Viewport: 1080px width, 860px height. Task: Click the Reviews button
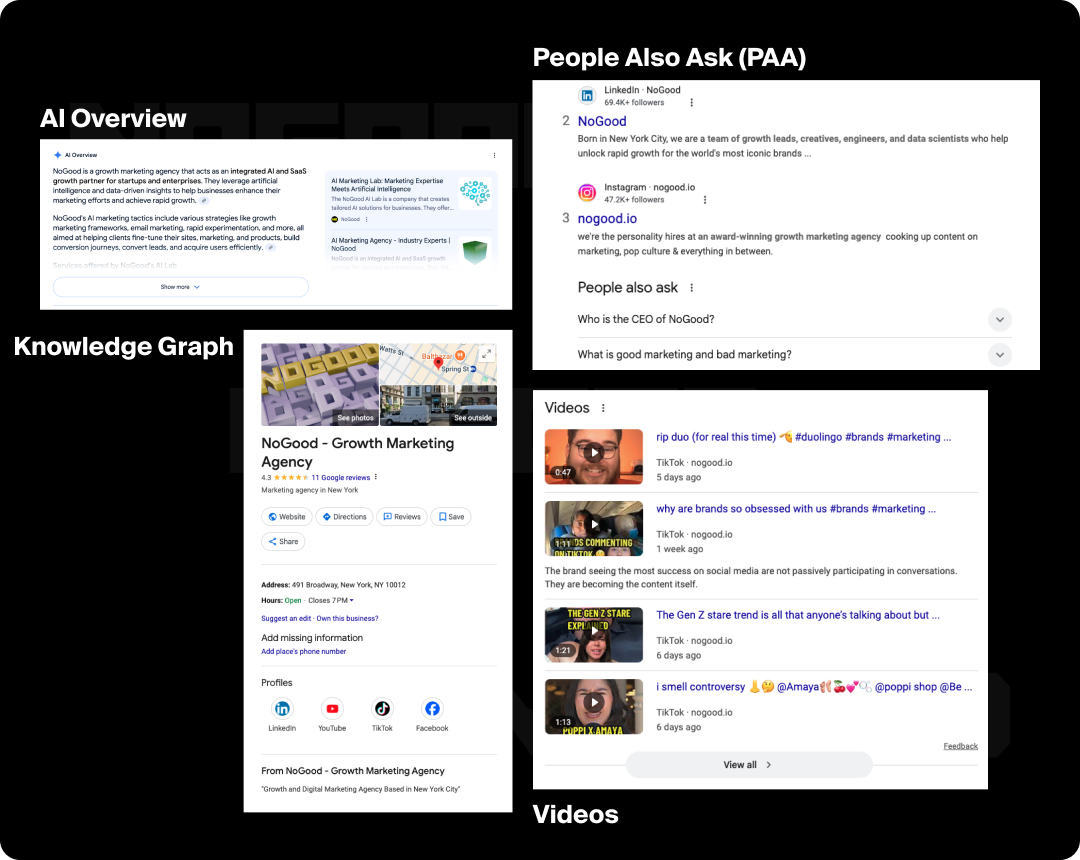click(402, 516)
